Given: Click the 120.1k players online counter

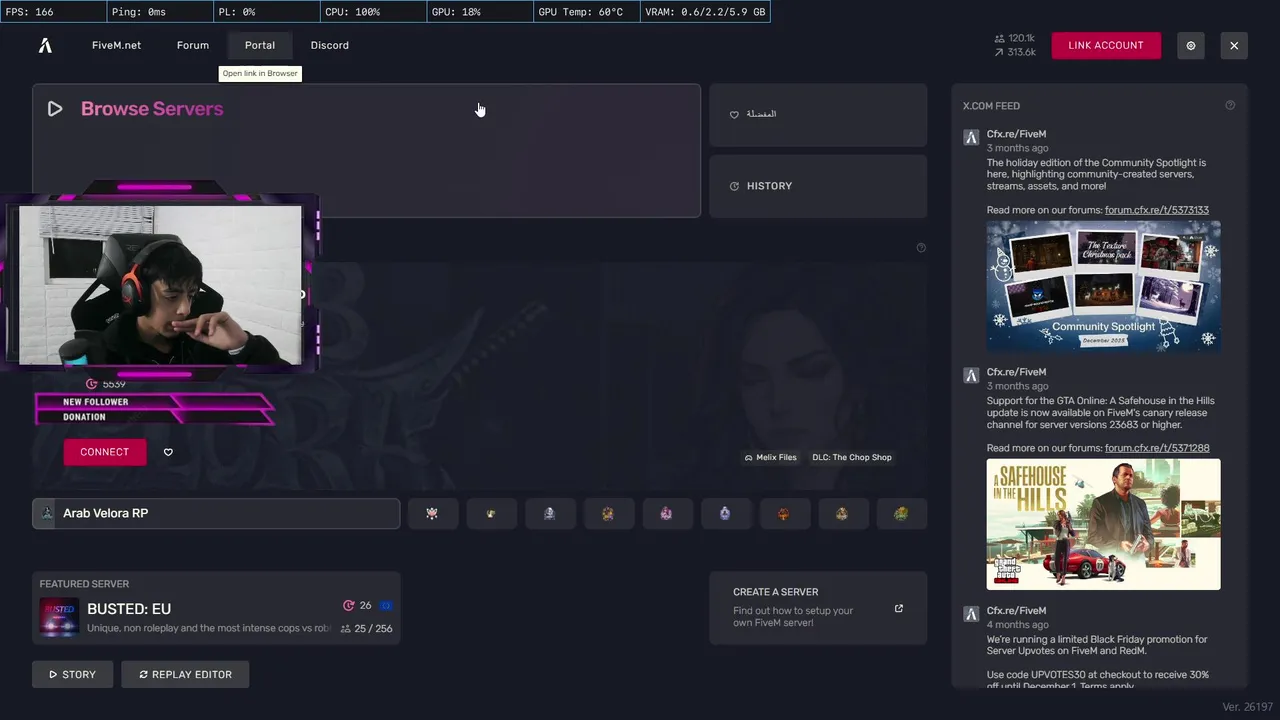Looking at the screenshot, I should (1015, 38).
